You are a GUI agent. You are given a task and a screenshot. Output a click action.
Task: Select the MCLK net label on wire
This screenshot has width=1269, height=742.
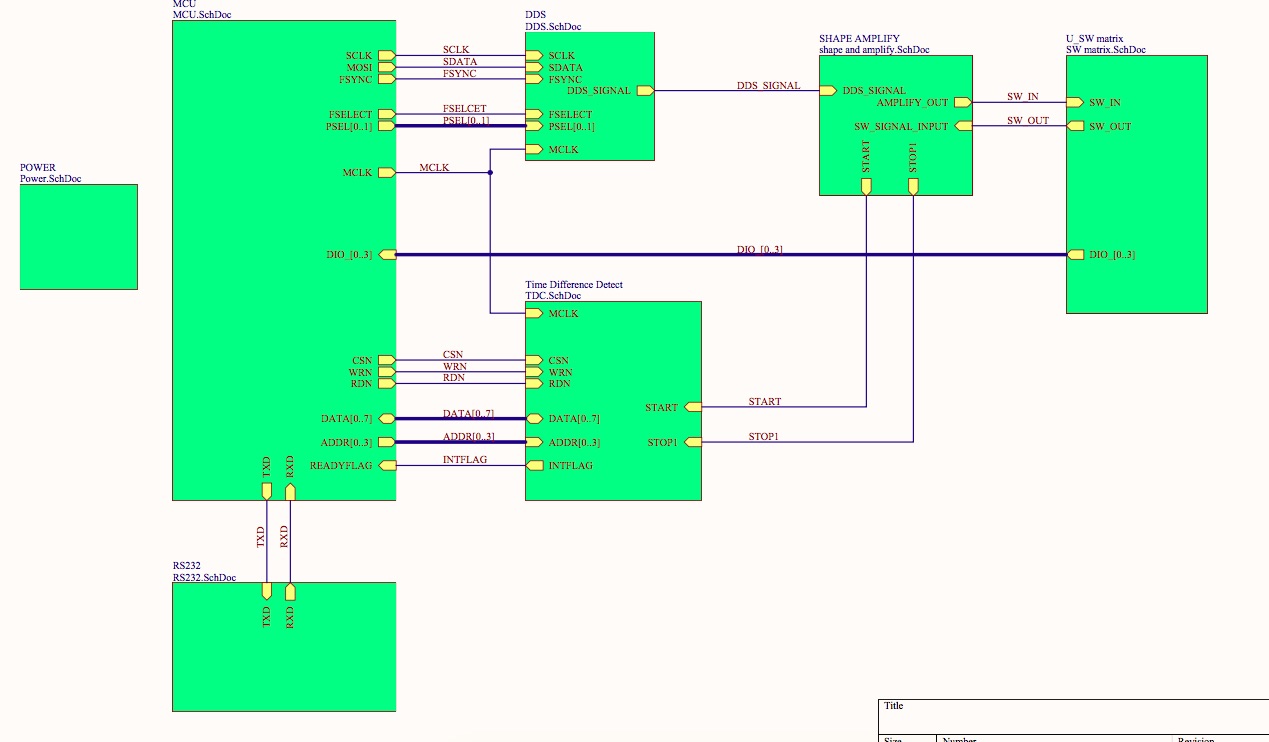coord(434,168)
